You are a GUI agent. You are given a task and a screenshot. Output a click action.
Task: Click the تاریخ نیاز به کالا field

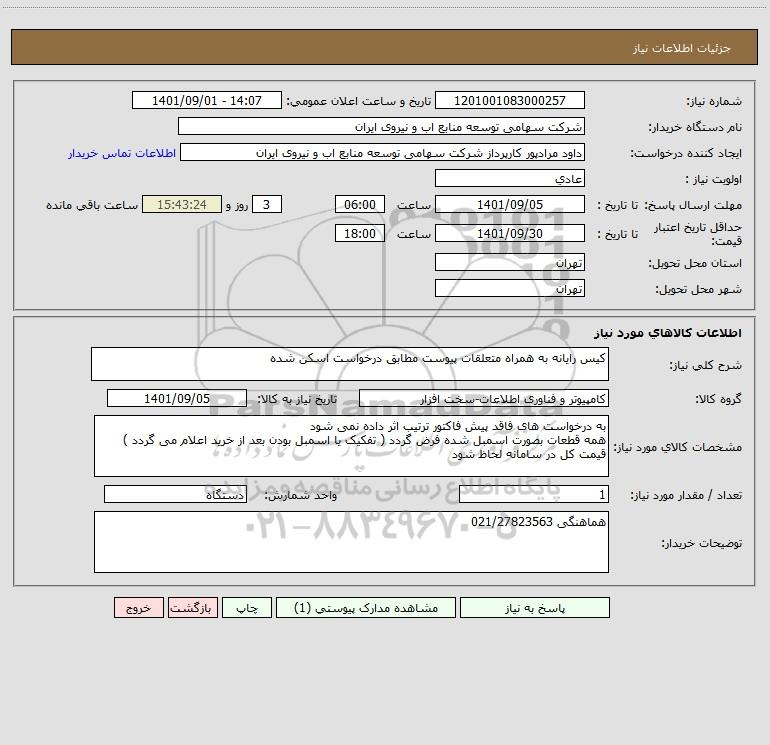click(177, 398)
